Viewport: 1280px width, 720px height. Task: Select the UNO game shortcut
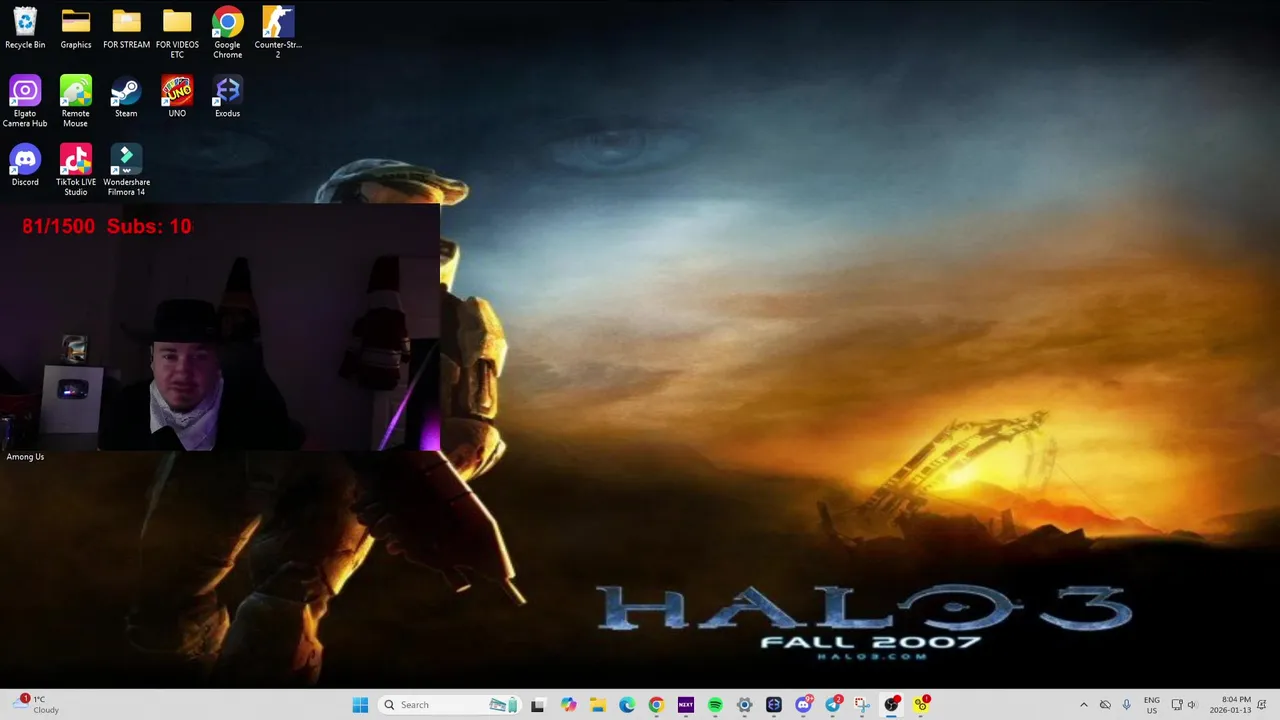[177, 96]
